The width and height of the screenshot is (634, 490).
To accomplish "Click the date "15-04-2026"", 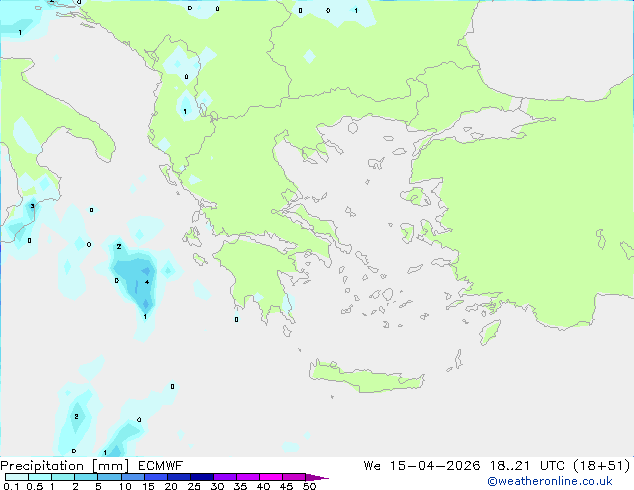I will pyautogui.click(x=435, y=466).
